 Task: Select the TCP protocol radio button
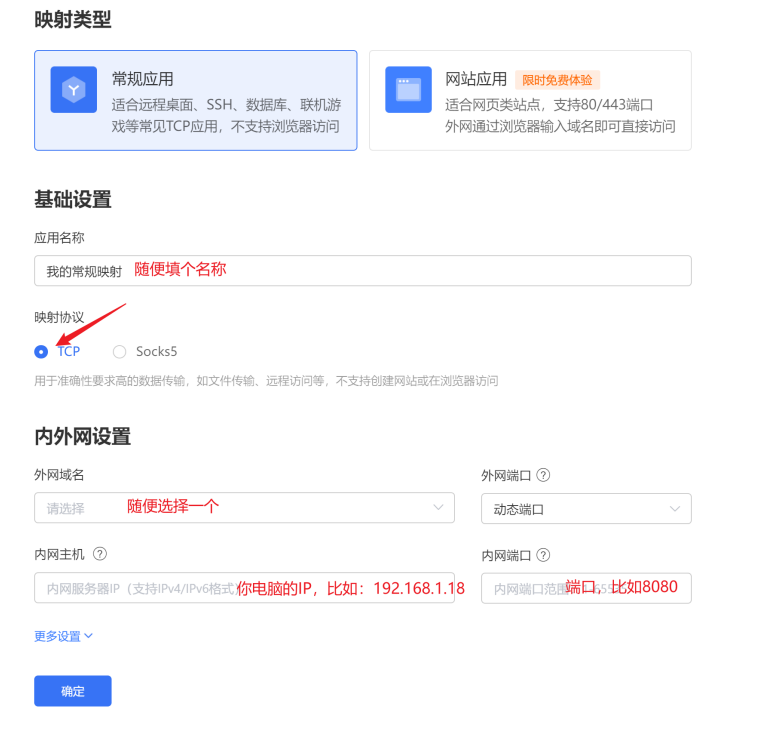[x=41, y=351]
